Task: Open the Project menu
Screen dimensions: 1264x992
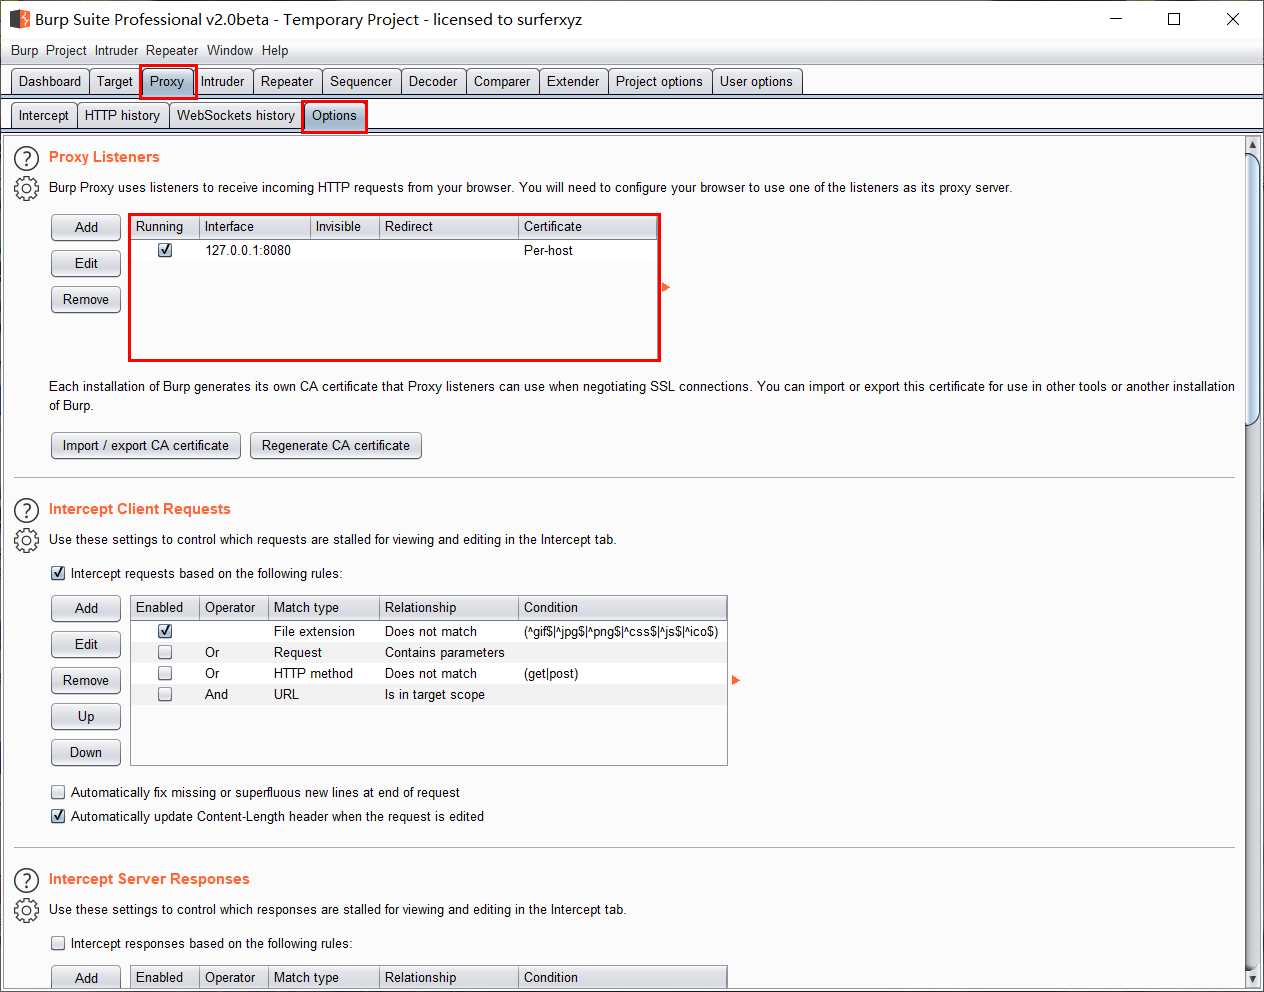Action: click(66, 50)
